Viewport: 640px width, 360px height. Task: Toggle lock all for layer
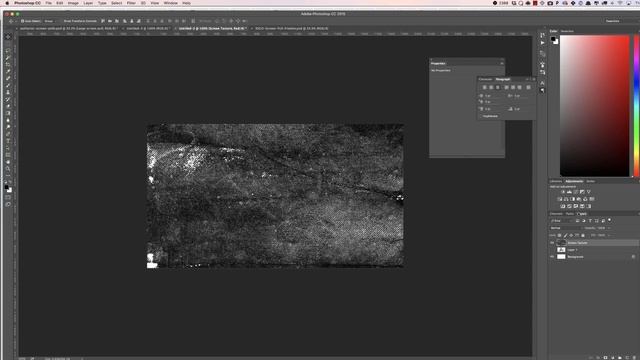point(583,236)
